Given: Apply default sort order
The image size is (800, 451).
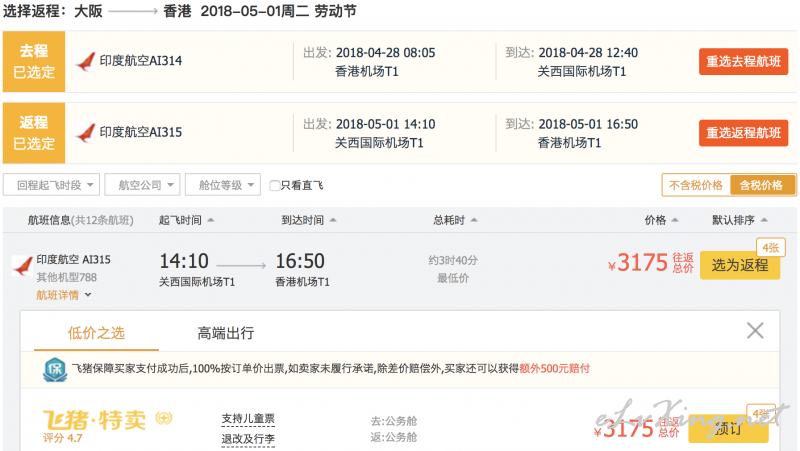Looking at the screenshot, I should click(x=740, y=220).
